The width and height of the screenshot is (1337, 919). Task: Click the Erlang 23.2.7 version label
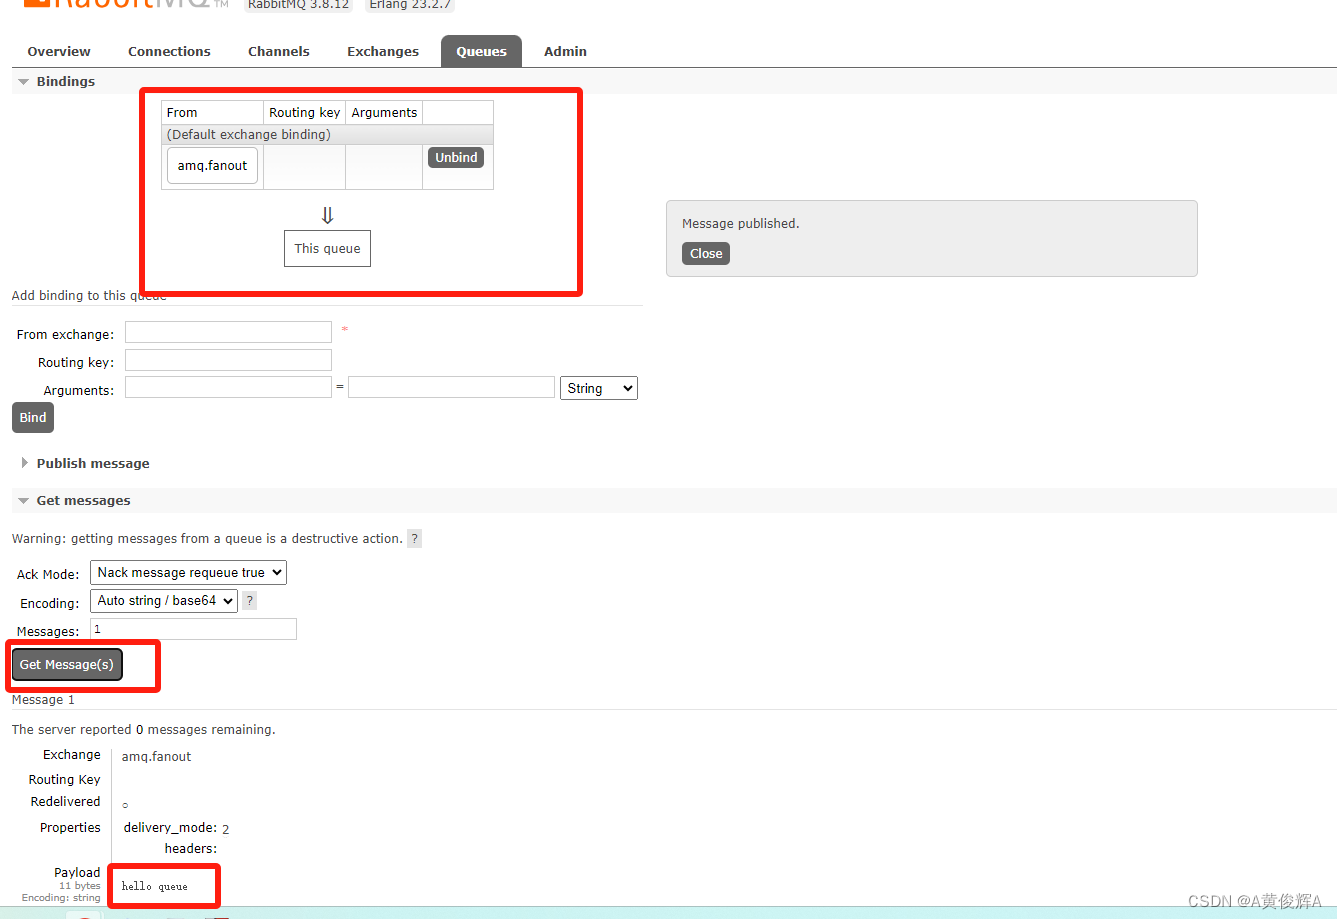(410, 4)
